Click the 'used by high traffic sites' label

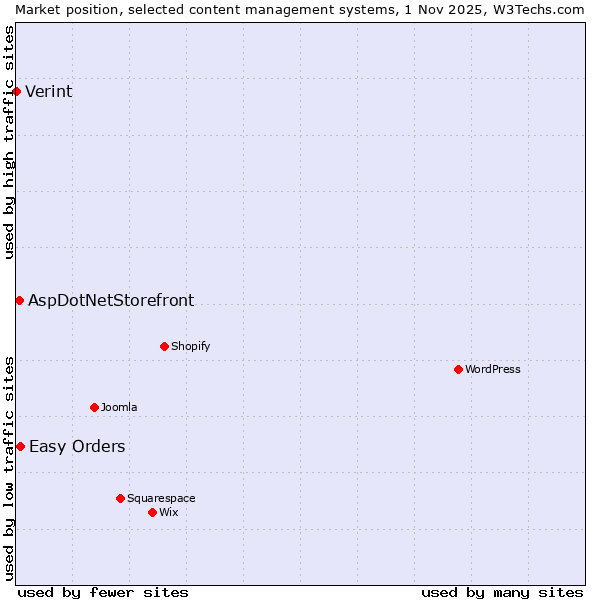pos(9,142)
